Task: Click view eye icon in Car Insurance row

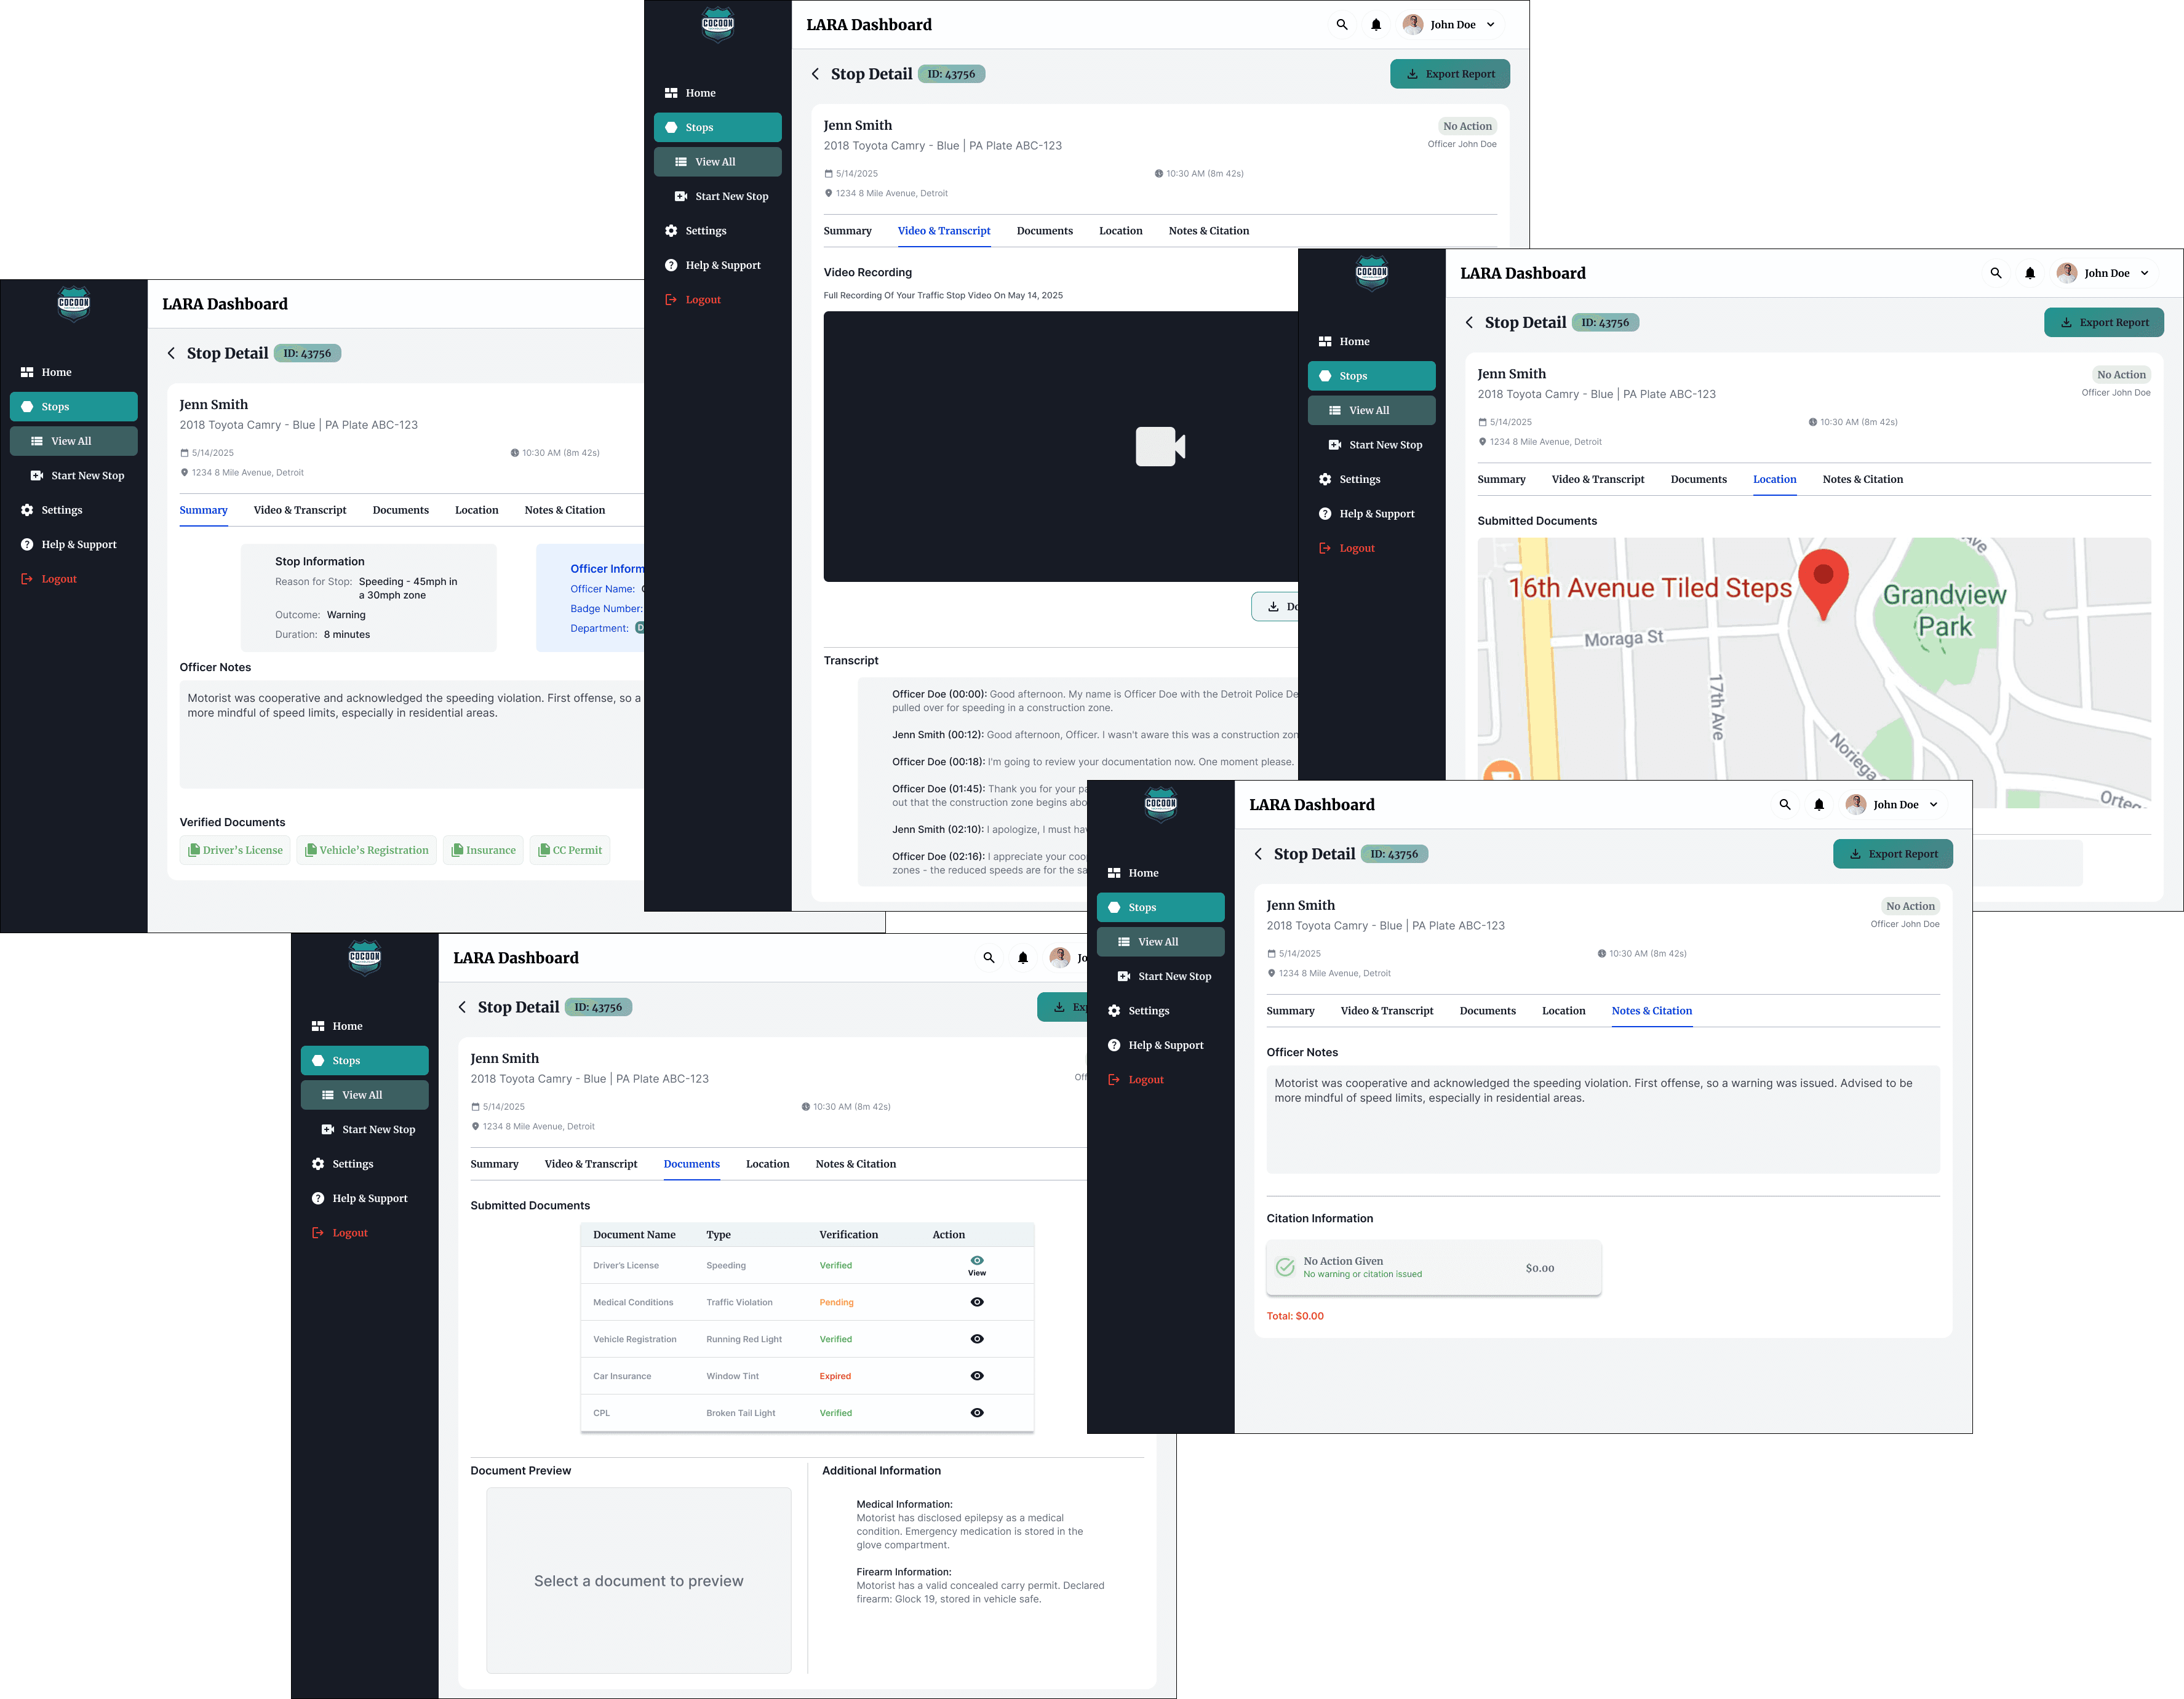Action: point(976,1376)
